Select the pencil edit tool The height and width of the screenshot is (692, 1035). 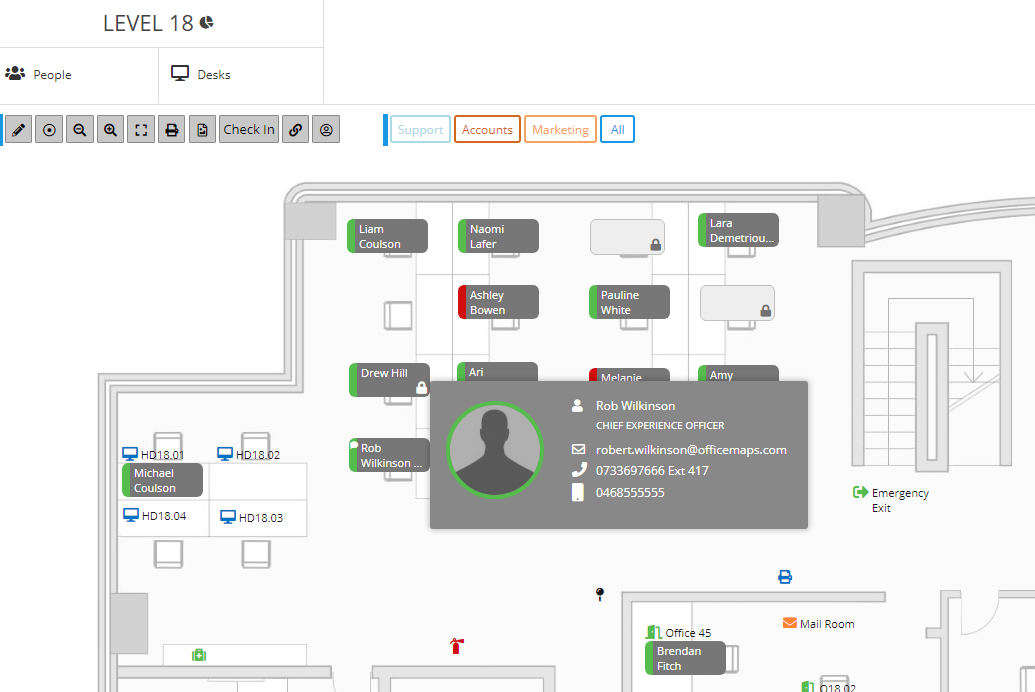click(17, 129)
